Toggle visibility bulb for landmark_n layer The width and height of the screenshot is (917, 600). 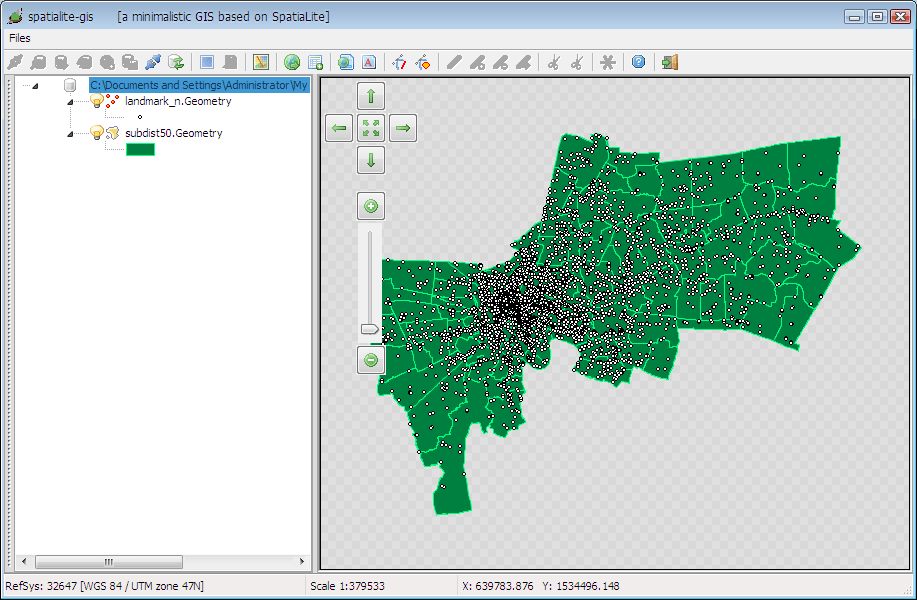97,101
